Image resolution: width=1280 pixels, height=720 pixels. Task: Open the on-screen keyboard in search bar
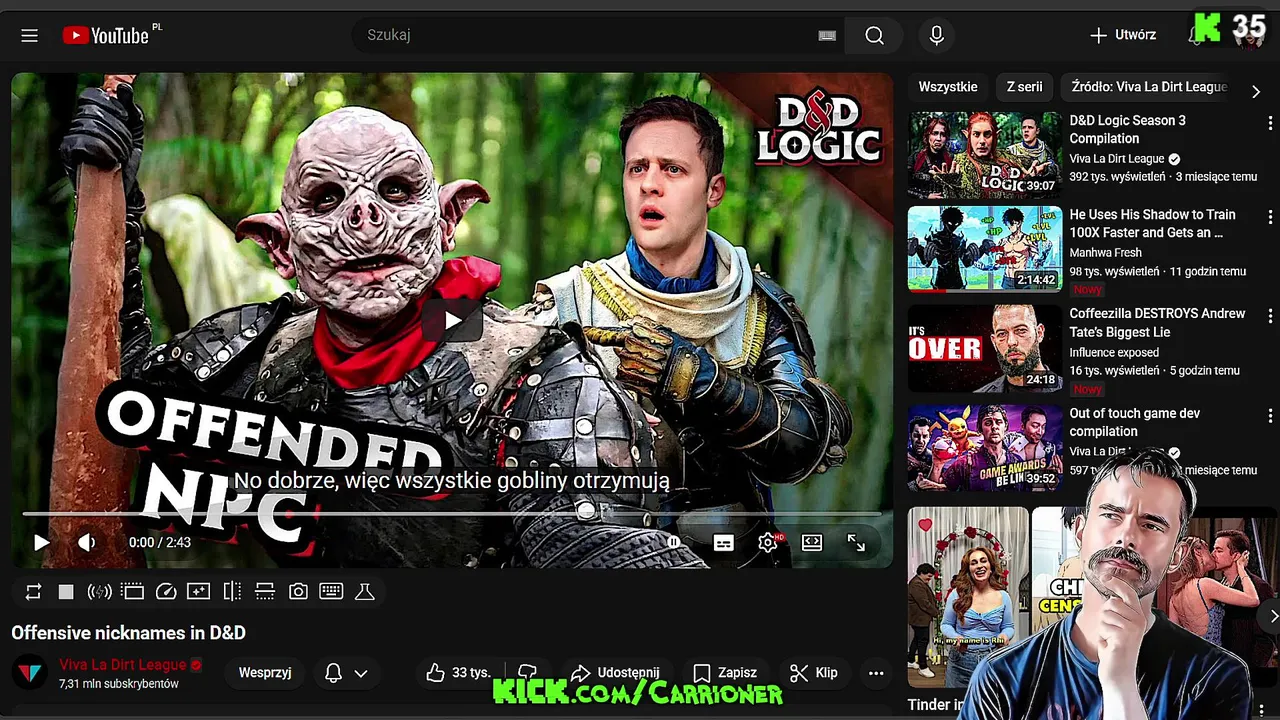(x=827, y=35)
